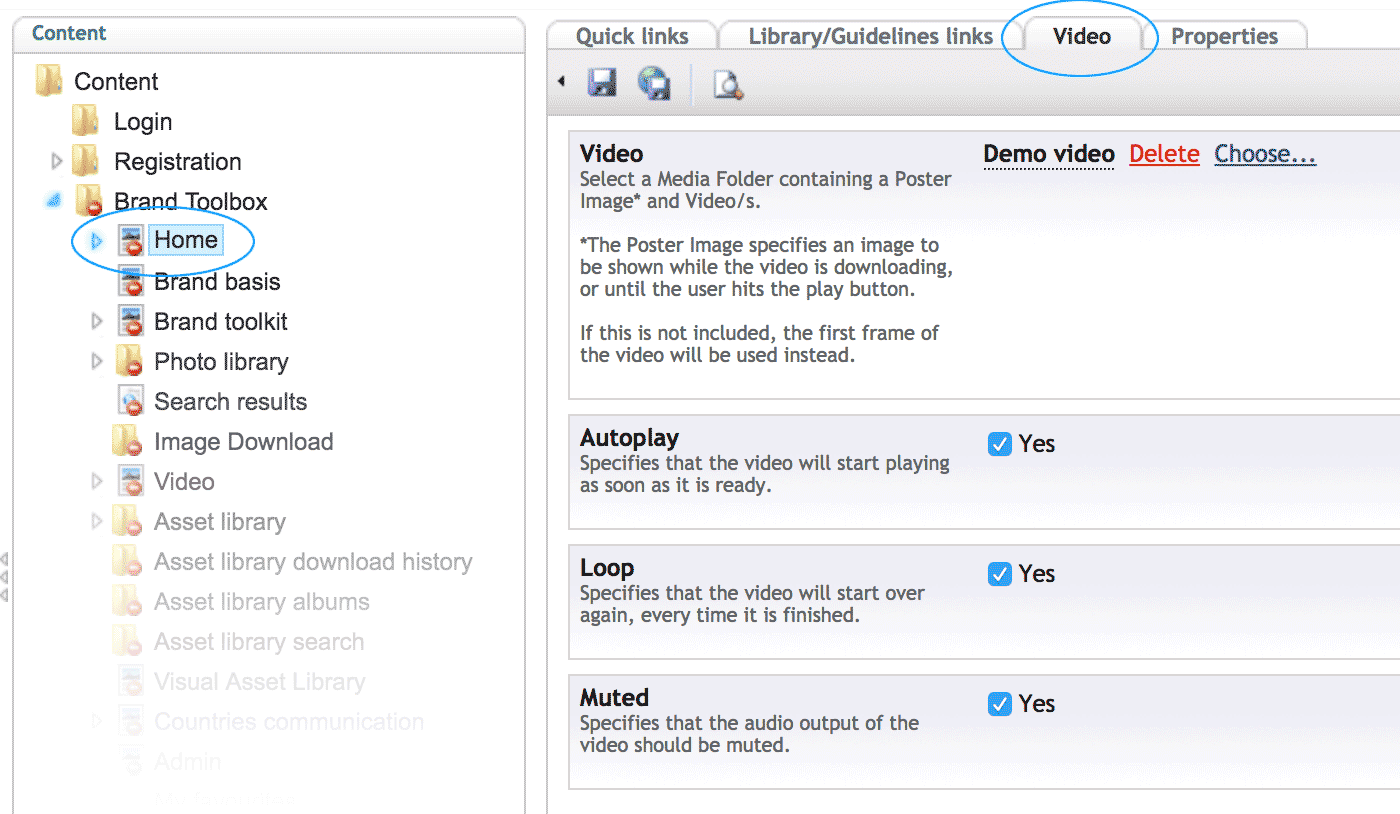This screenshot has width=1400, height=814.
Task: Click the Search results page icon
Action: (131, 402)
